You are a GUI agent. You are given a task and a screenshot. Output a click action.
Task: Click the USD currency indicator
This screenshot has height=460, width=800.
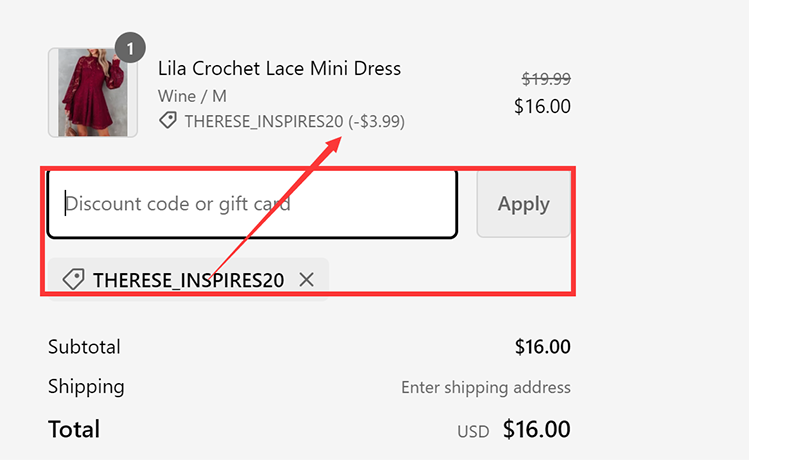click(473, 432)
